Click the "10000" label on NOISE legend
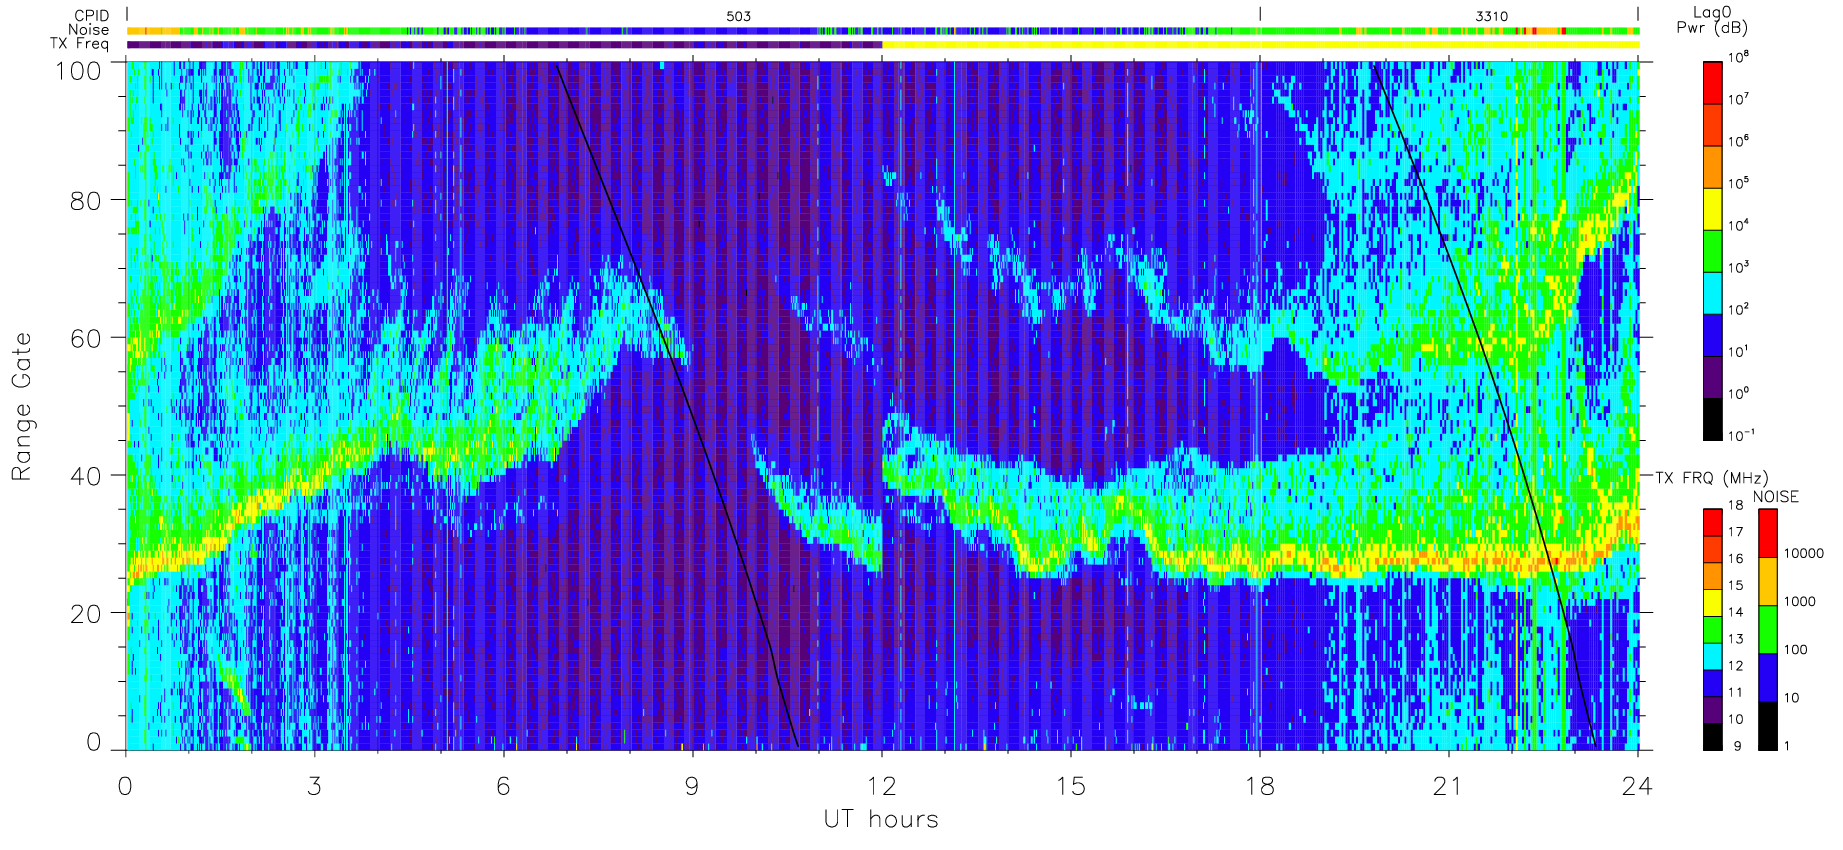The height and width of the screenshot is (850, 1843). pos(1804,553)
